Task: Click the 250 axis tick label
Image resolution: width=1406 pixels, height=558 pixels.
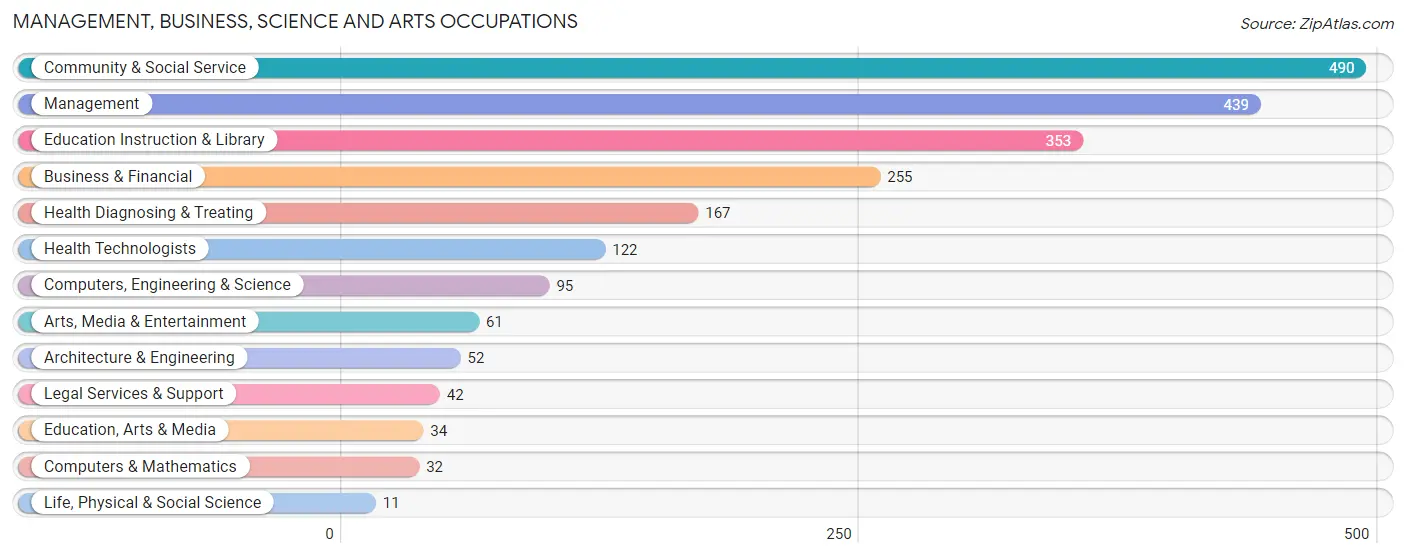Action: pyautogui.click(x=839, y=534)
